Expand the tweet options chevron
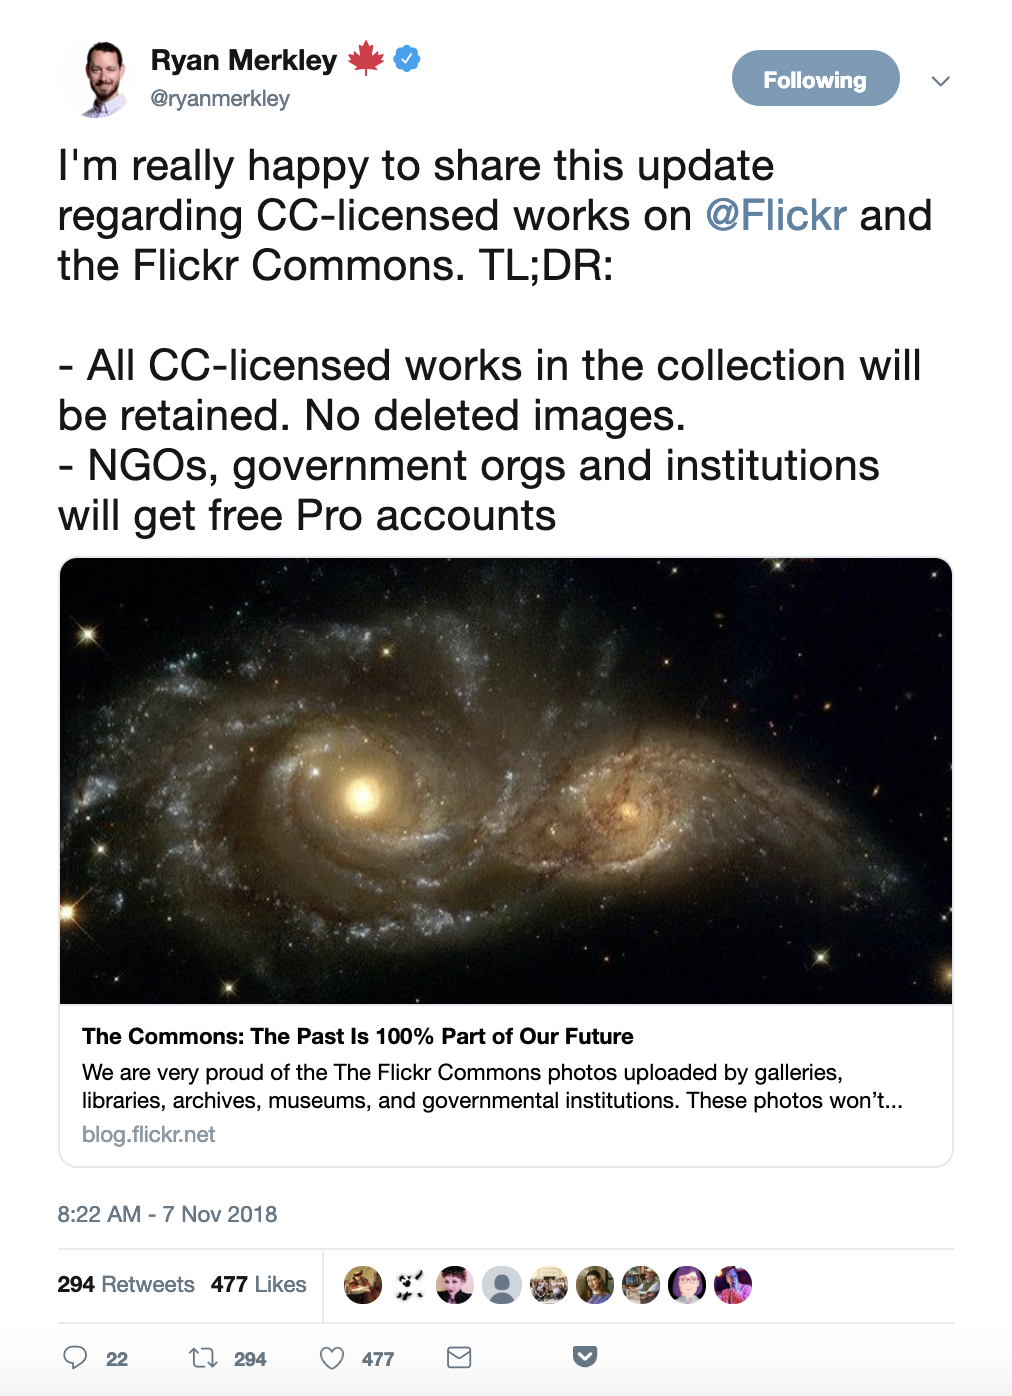Image resolution: width=1012 pixels, height=1396 pixels. click(x=940, y=81)
